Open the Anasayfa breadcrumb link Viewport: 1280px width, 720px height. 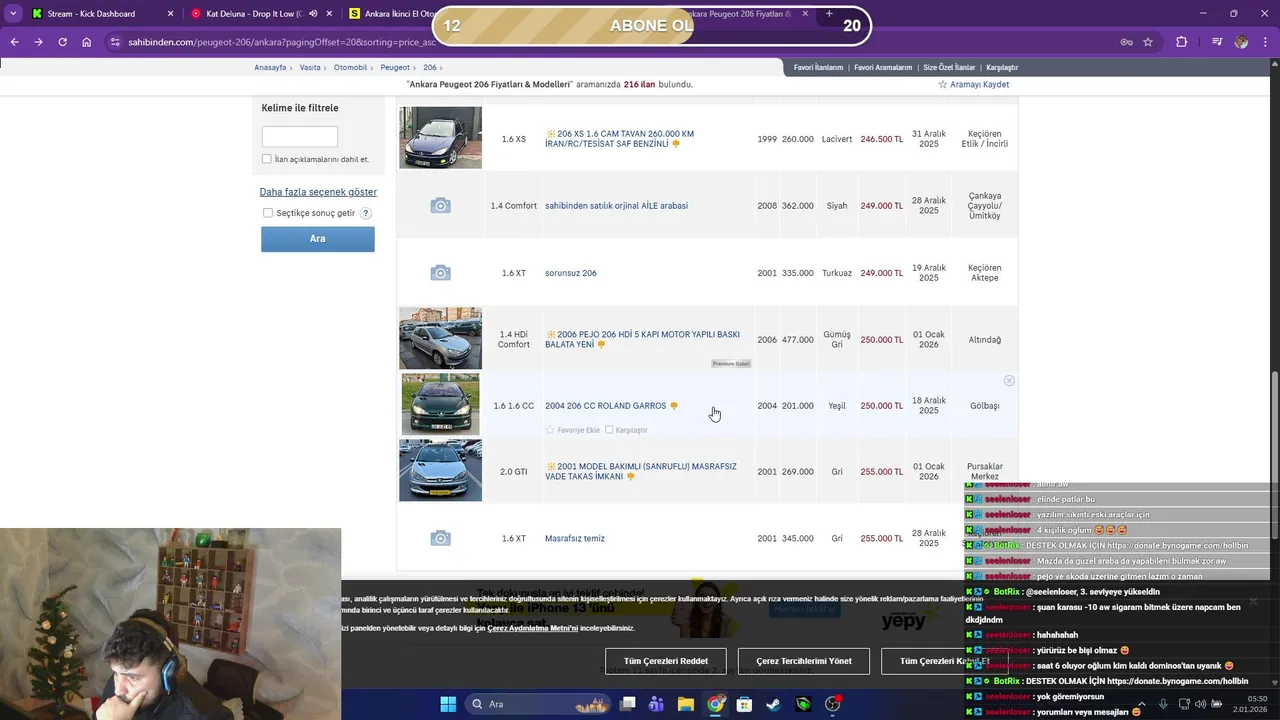point(270,67)
